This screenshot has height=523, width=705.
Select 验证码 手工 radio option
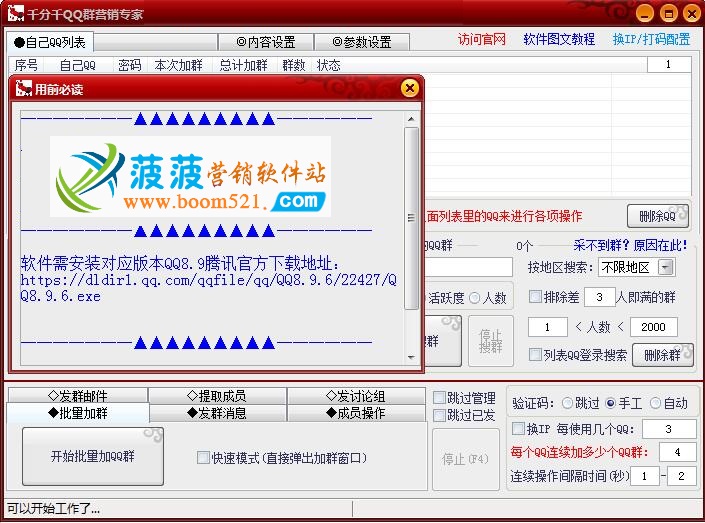point(611,403)
